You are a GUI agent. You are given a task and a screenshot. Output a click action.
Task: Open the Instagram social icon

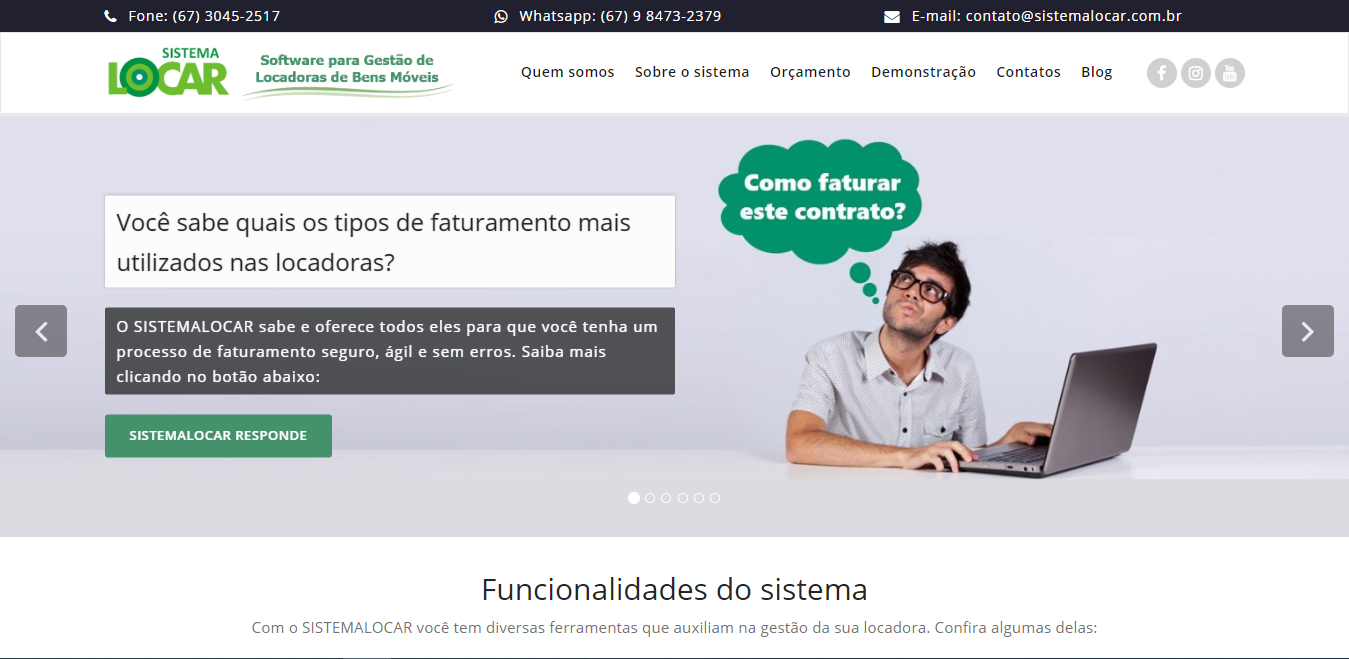tap(1196, 73)
